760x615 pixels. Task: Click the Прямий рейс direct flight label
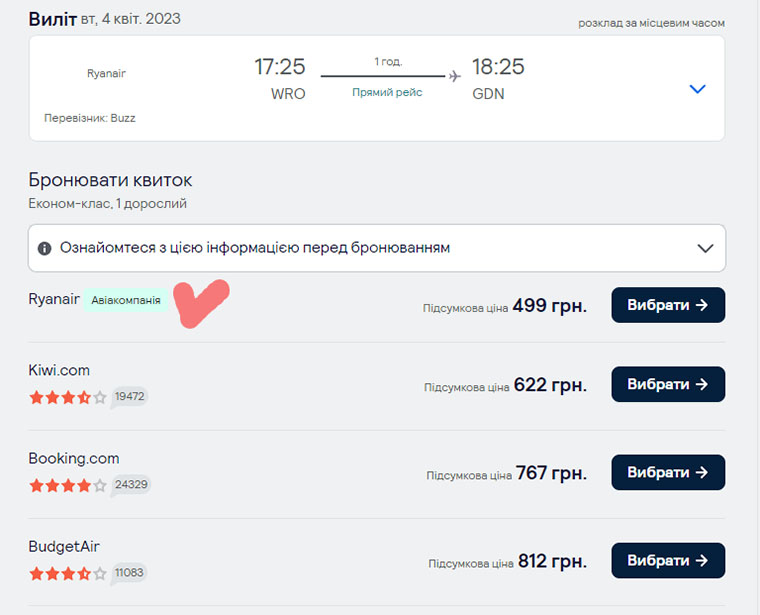click(x=387, y=92)
